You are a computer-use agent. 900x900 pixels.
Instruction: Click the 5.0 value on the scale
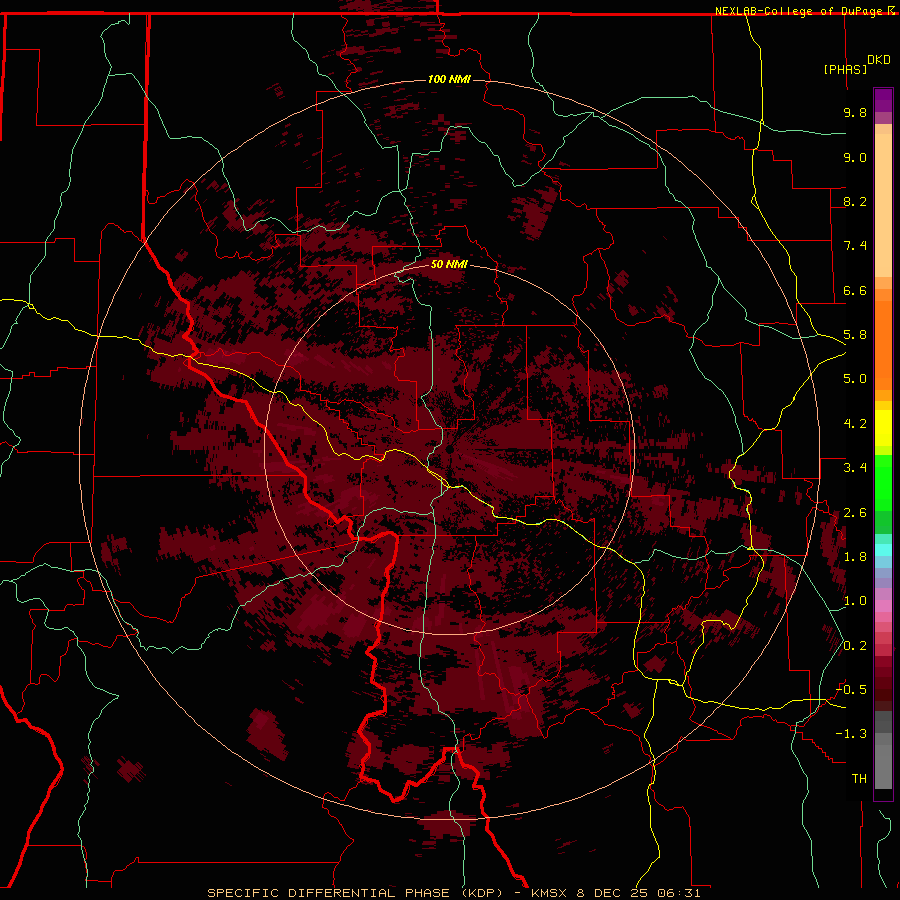(x=855, y=379)
